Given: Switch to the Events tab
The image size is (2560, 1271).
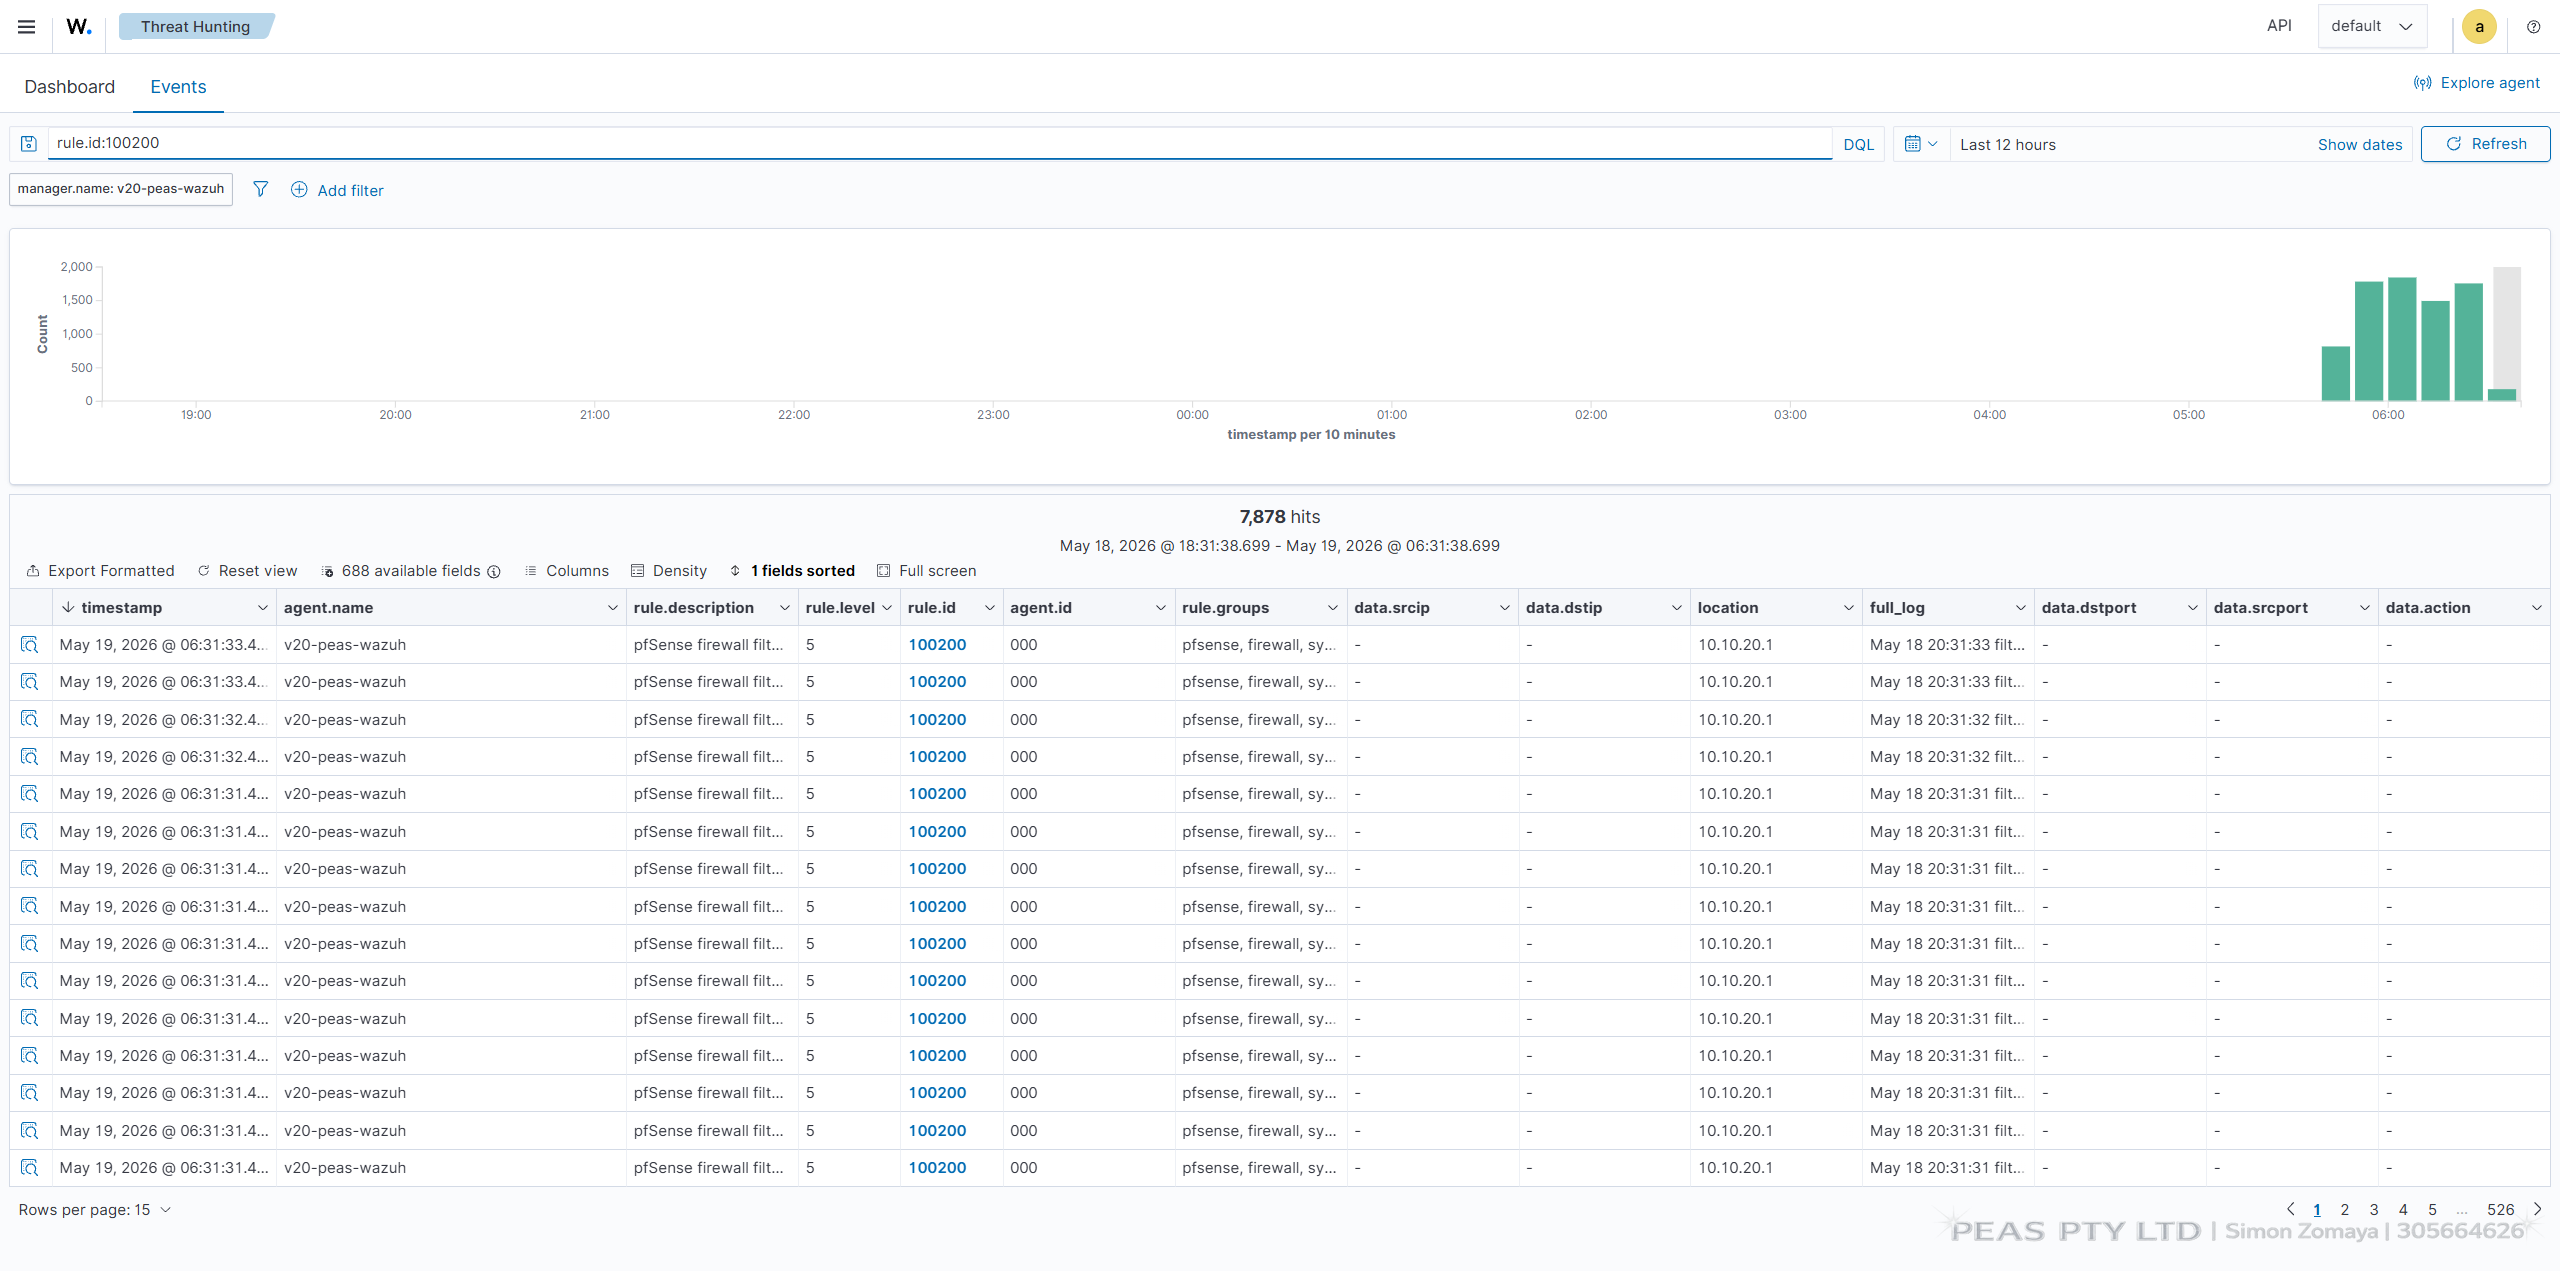Looking at the screenshot, I should [x=178, y=87].
